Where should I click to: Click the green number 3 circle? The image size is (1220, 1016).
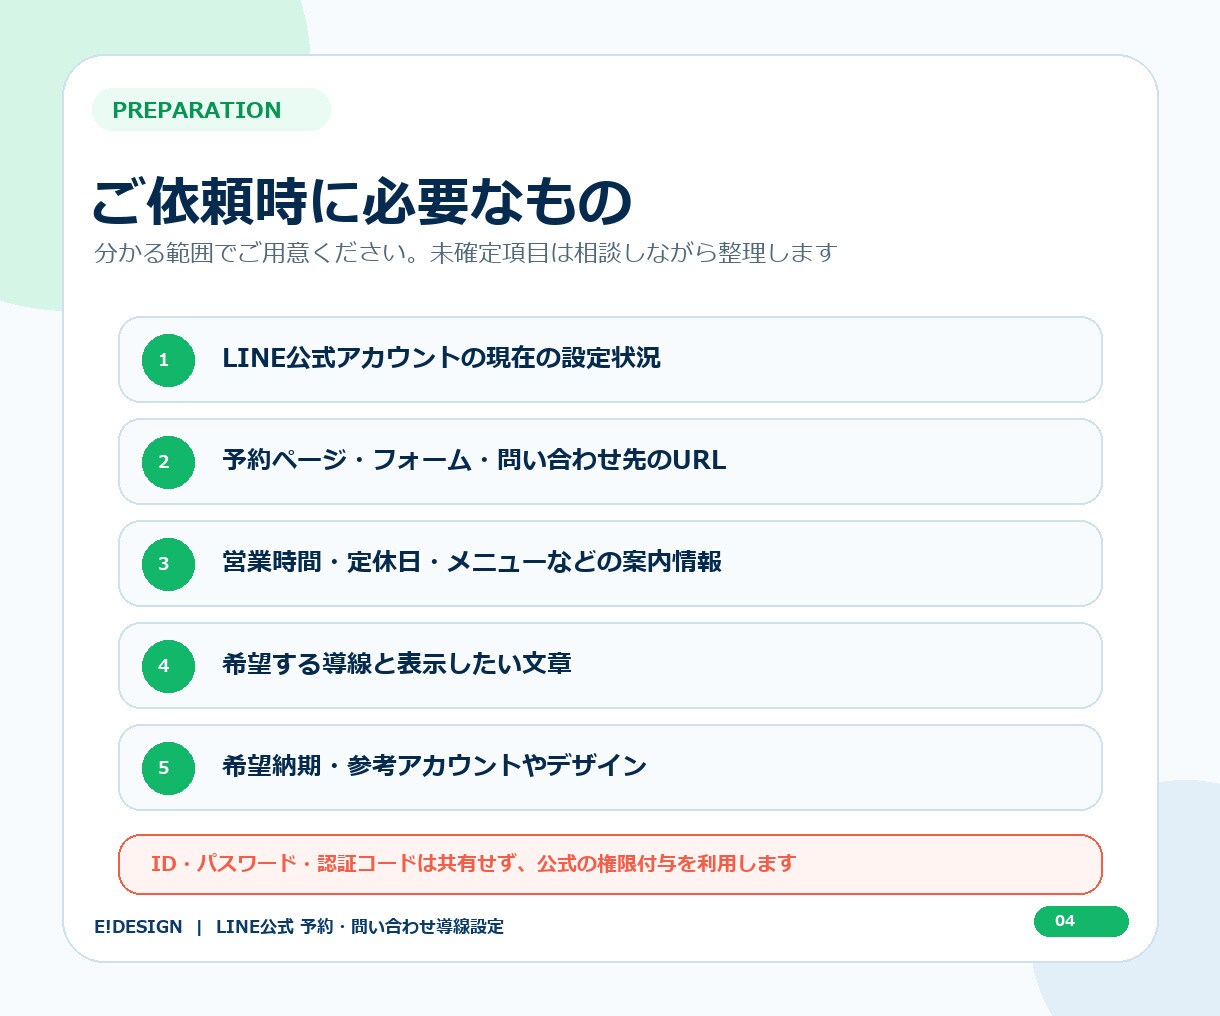168,564
